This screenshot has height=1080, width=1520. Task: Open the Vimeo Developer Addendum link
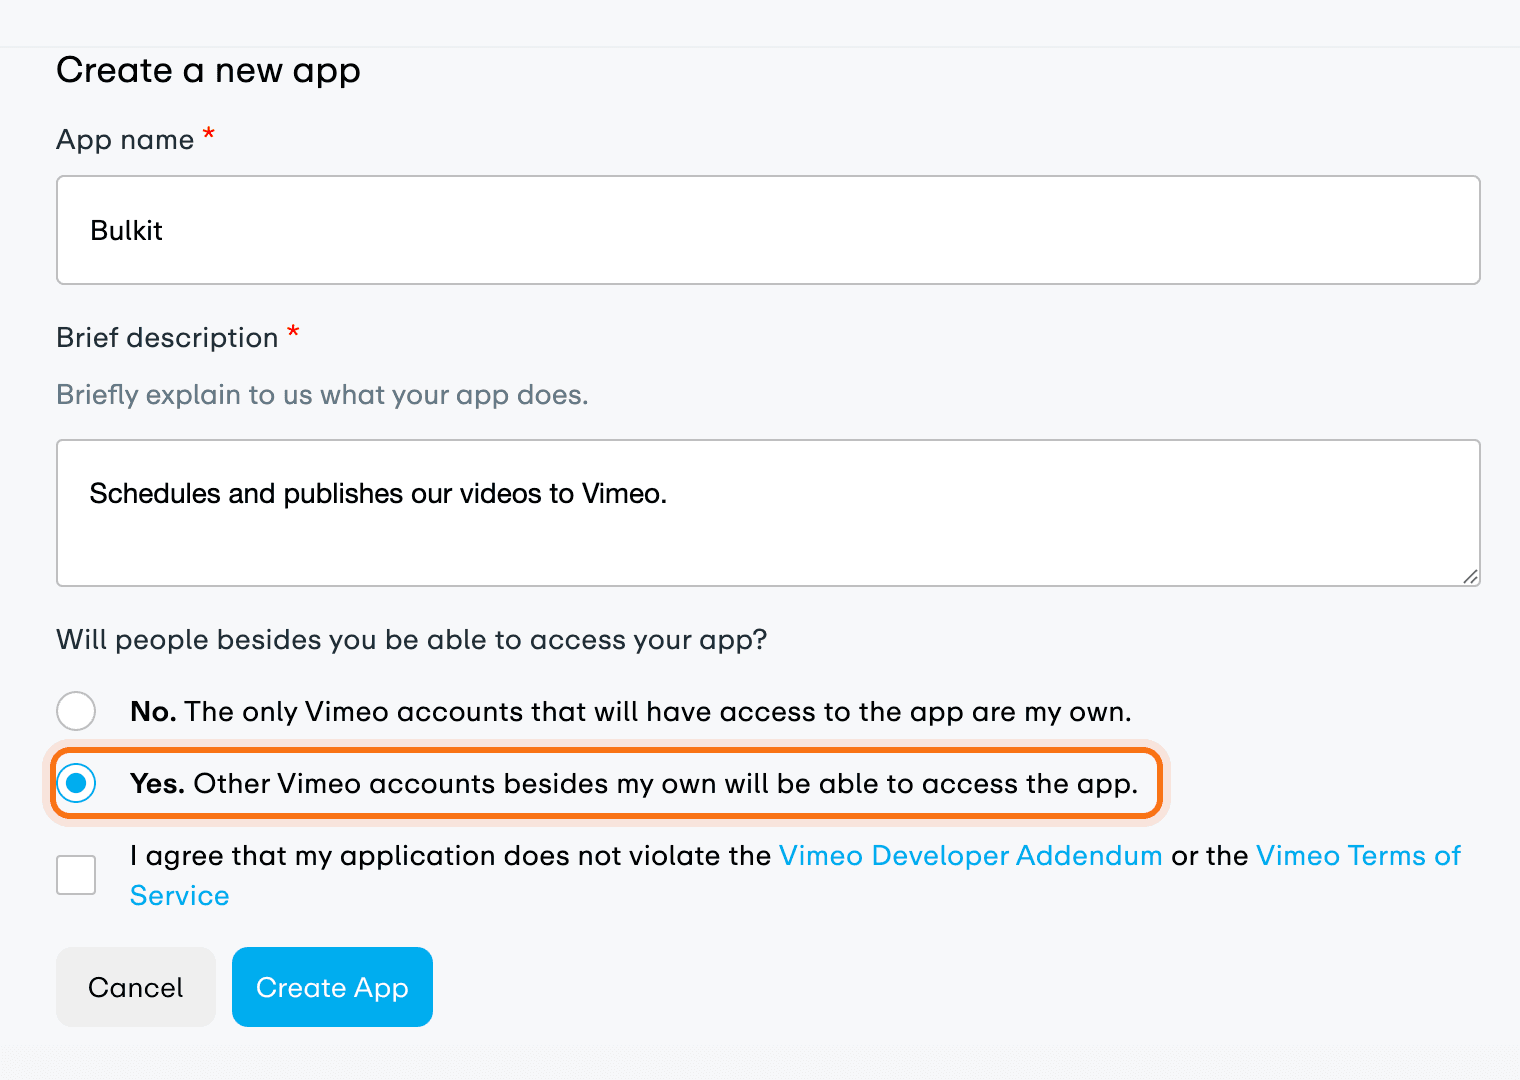[970, 856]
